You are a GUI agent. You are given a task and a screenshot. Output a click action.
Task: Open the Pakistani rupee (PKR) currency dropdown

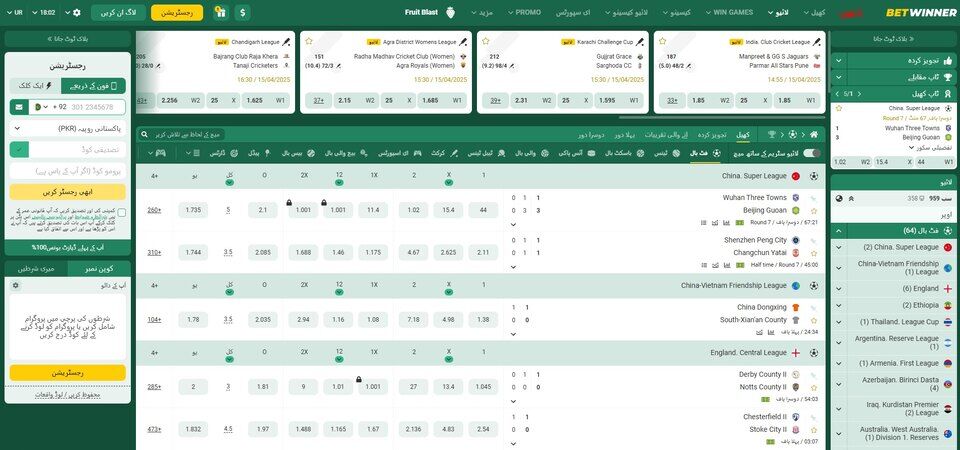[68, 129]
